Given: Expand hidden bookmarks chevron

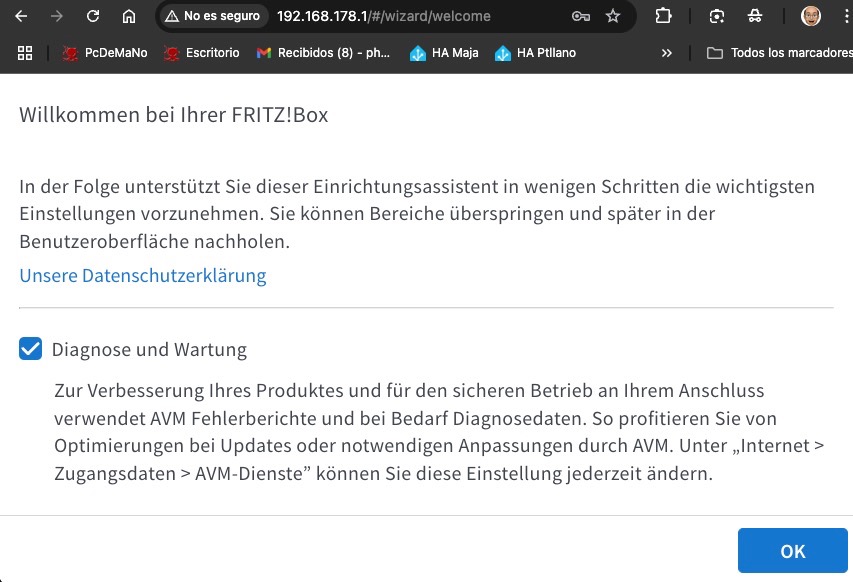Looking at the screenshot, I should tap(666, 53).
